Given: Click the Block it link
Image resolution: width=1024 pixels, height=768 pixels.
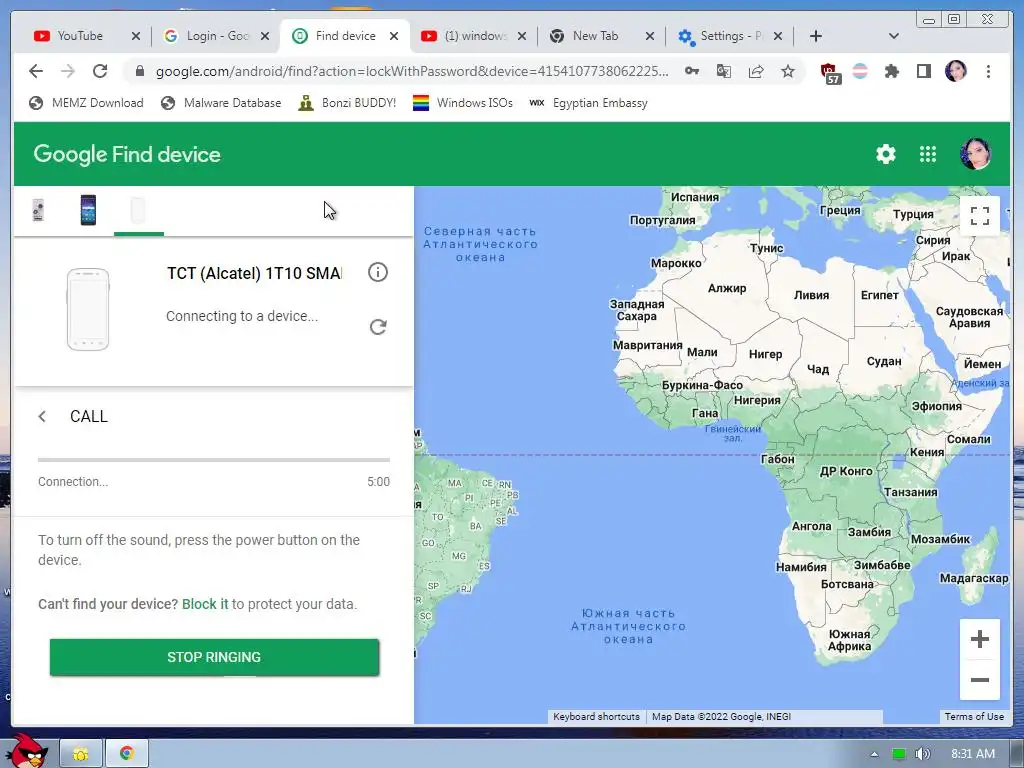Looking at the screenshot, I should click(205, 604).
